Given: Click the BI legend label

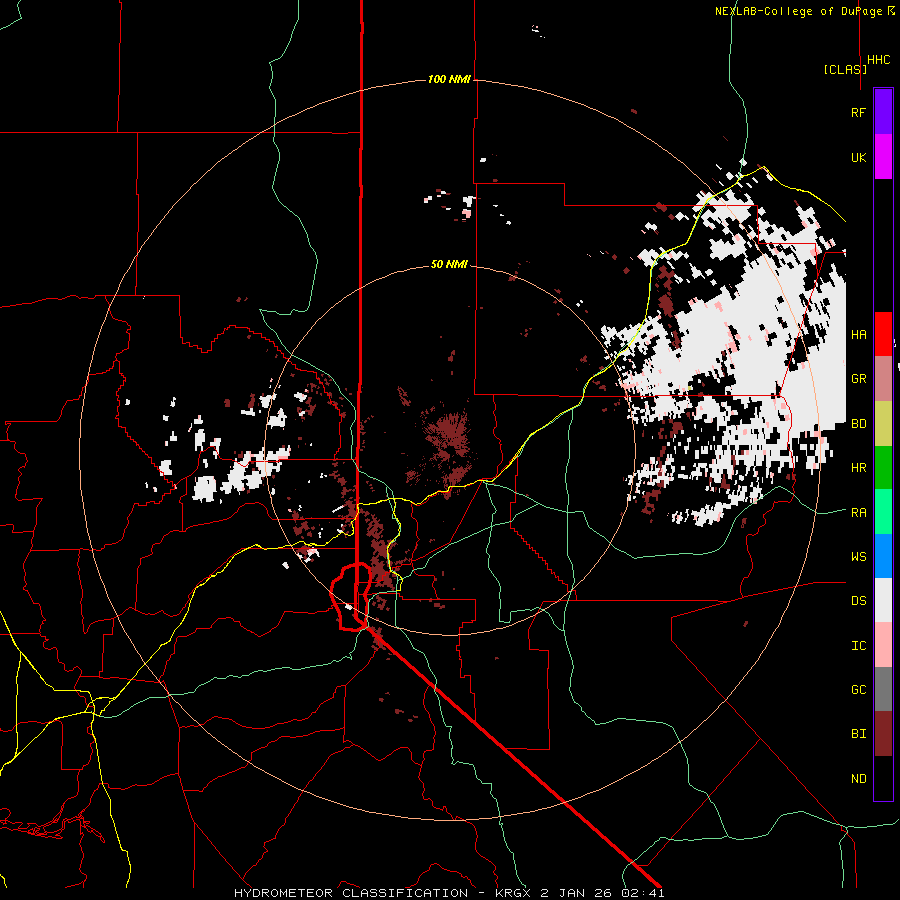Looking at the screenshot, I should (858, 734).
